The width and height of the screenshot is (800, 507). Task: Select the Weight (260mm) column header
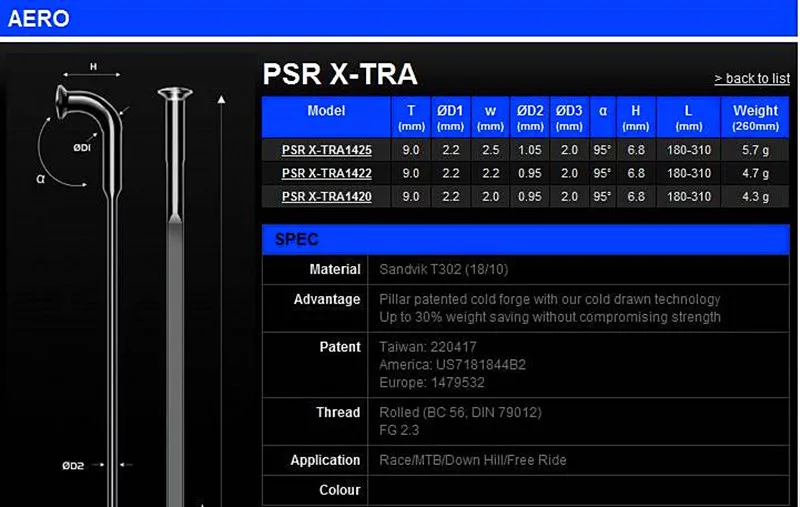[x=755, y=117]
